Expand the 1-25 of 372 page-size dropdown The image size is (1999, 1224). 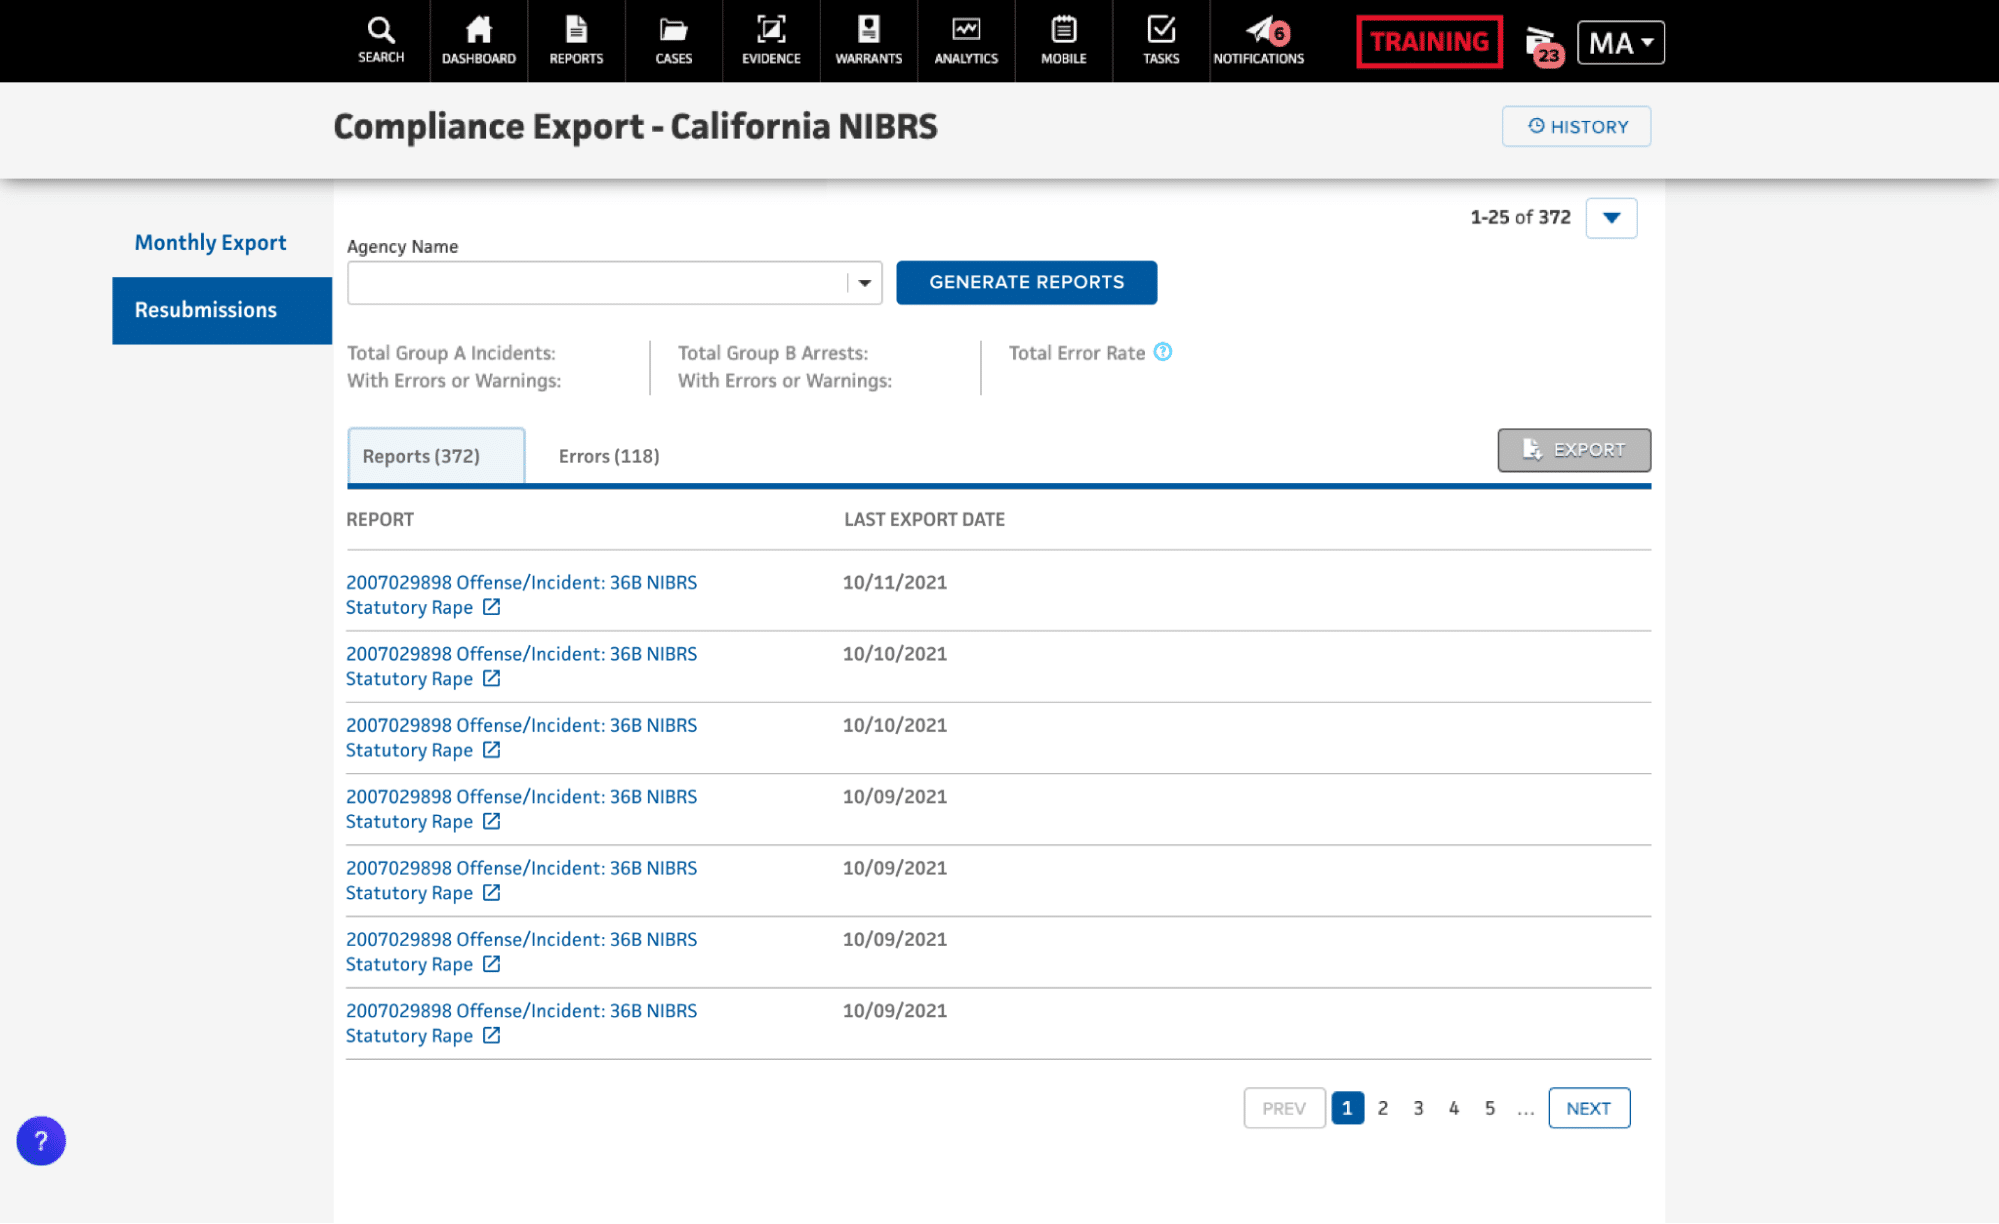[1610, 218]
